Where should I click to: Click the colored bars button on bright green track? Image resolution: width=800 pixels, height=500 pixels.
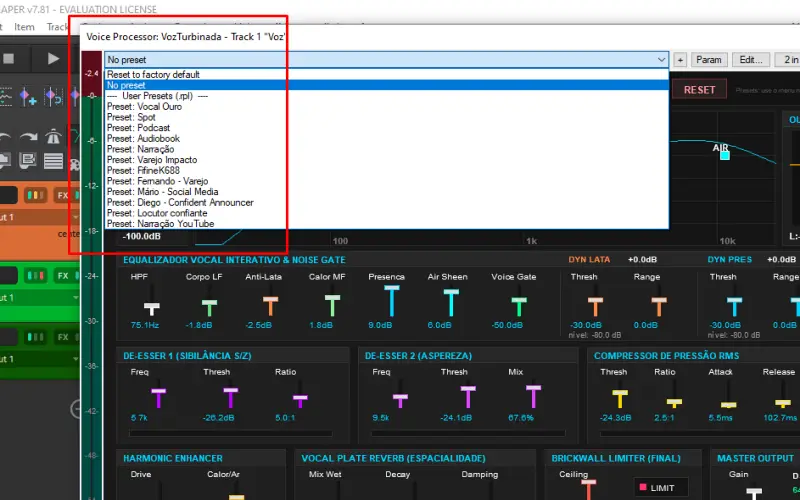point(35,276)
